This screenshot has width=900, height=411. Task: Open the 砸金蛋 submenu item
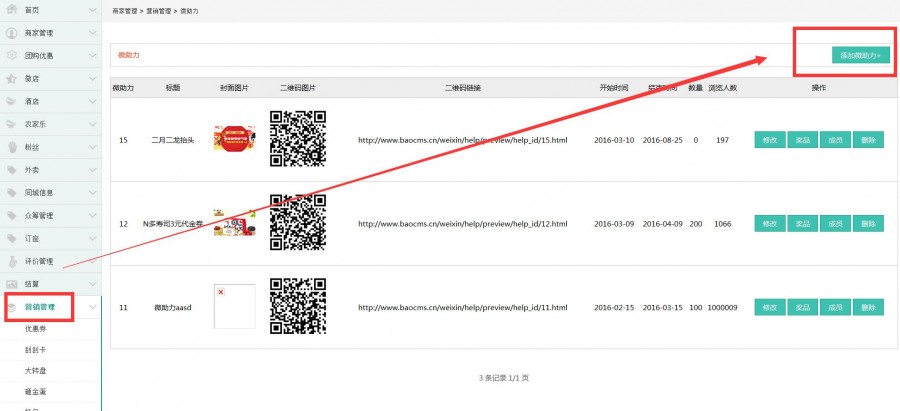(x=36, y=391)
